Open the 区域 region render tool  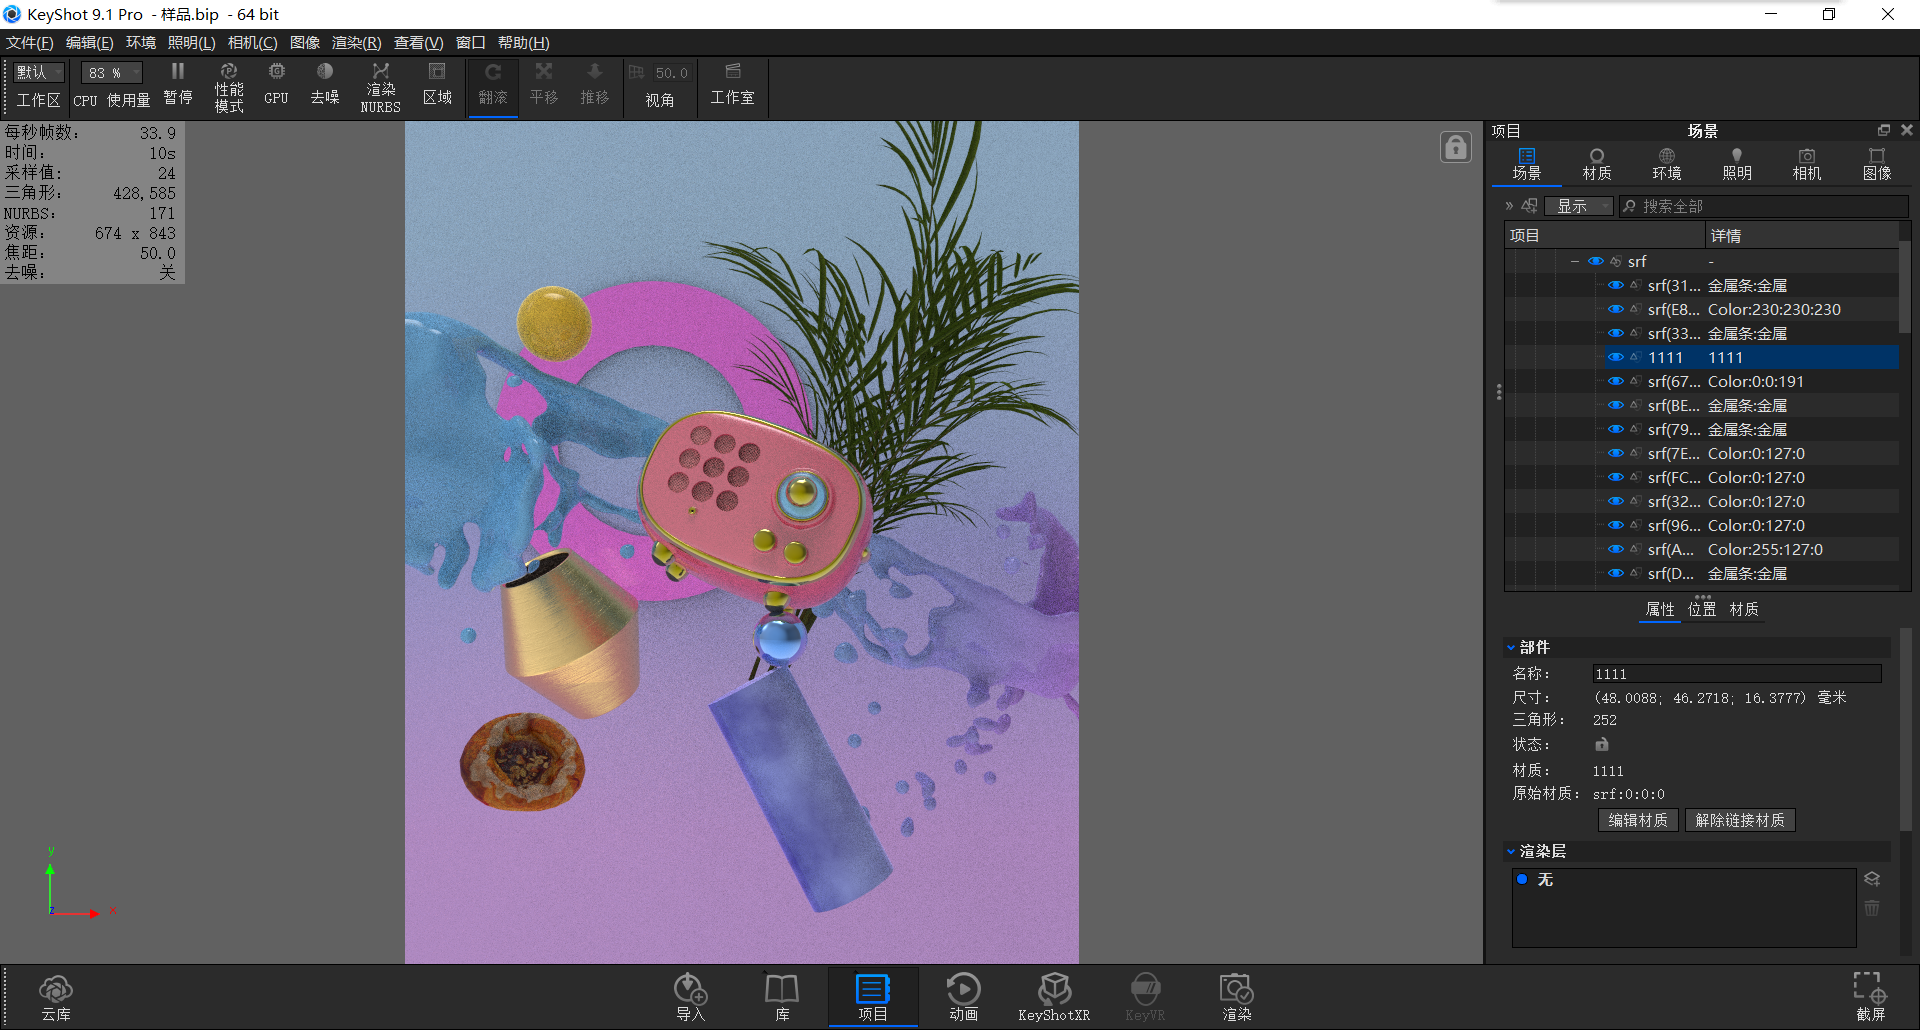point(437,85)
